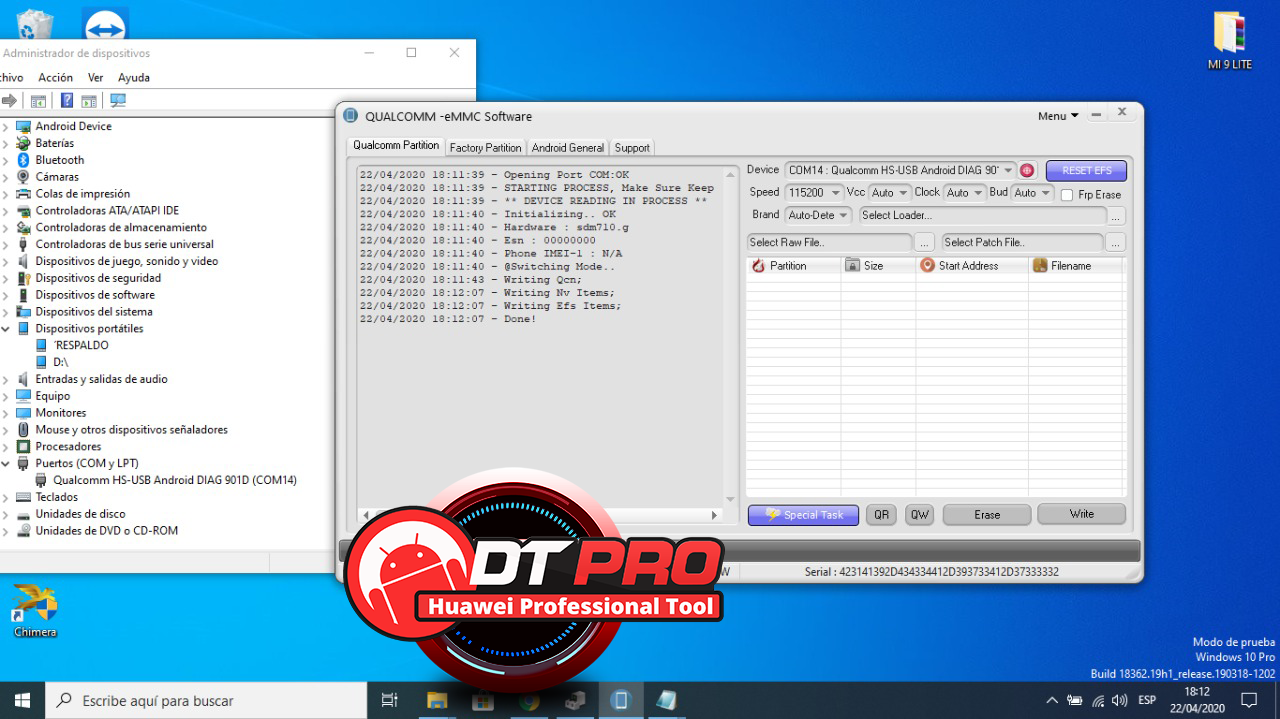The width and height of the screenshot is (1280, 719).
Task: Click the scan for hardware changes monitor icon
Action: (118, 100)
